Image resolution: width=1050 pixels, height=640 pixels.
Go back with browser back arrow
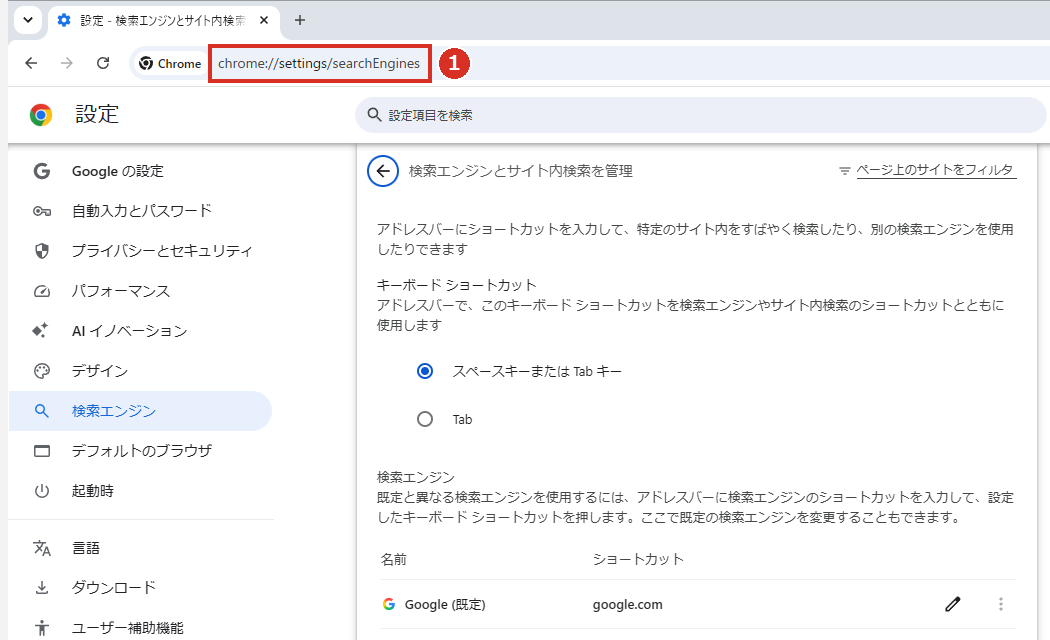(x=31, y=64)
